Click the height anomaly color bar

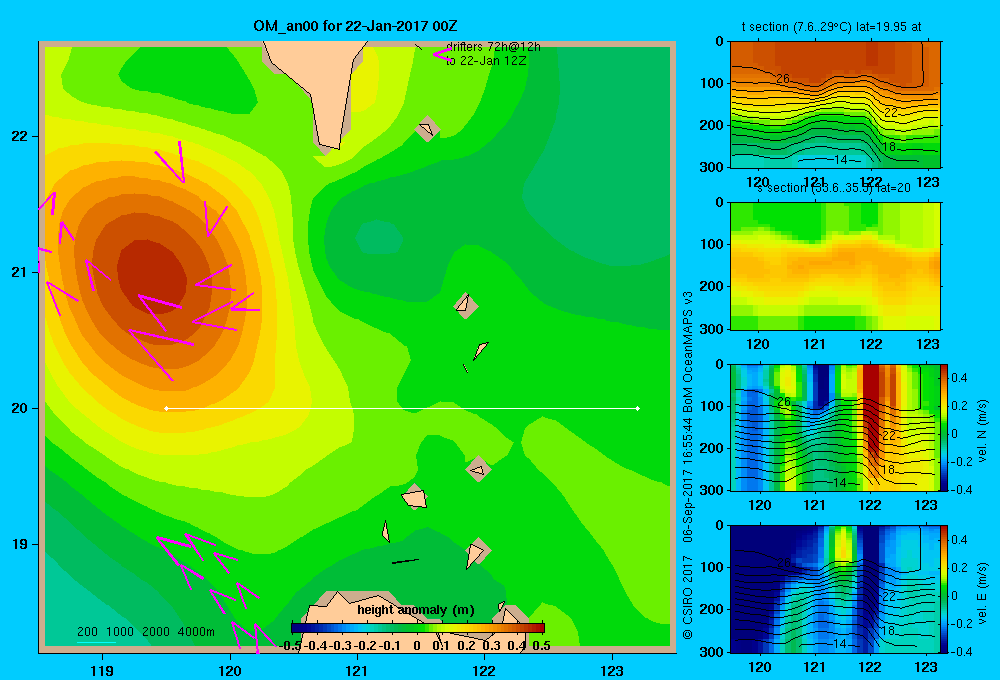[417, 628]
